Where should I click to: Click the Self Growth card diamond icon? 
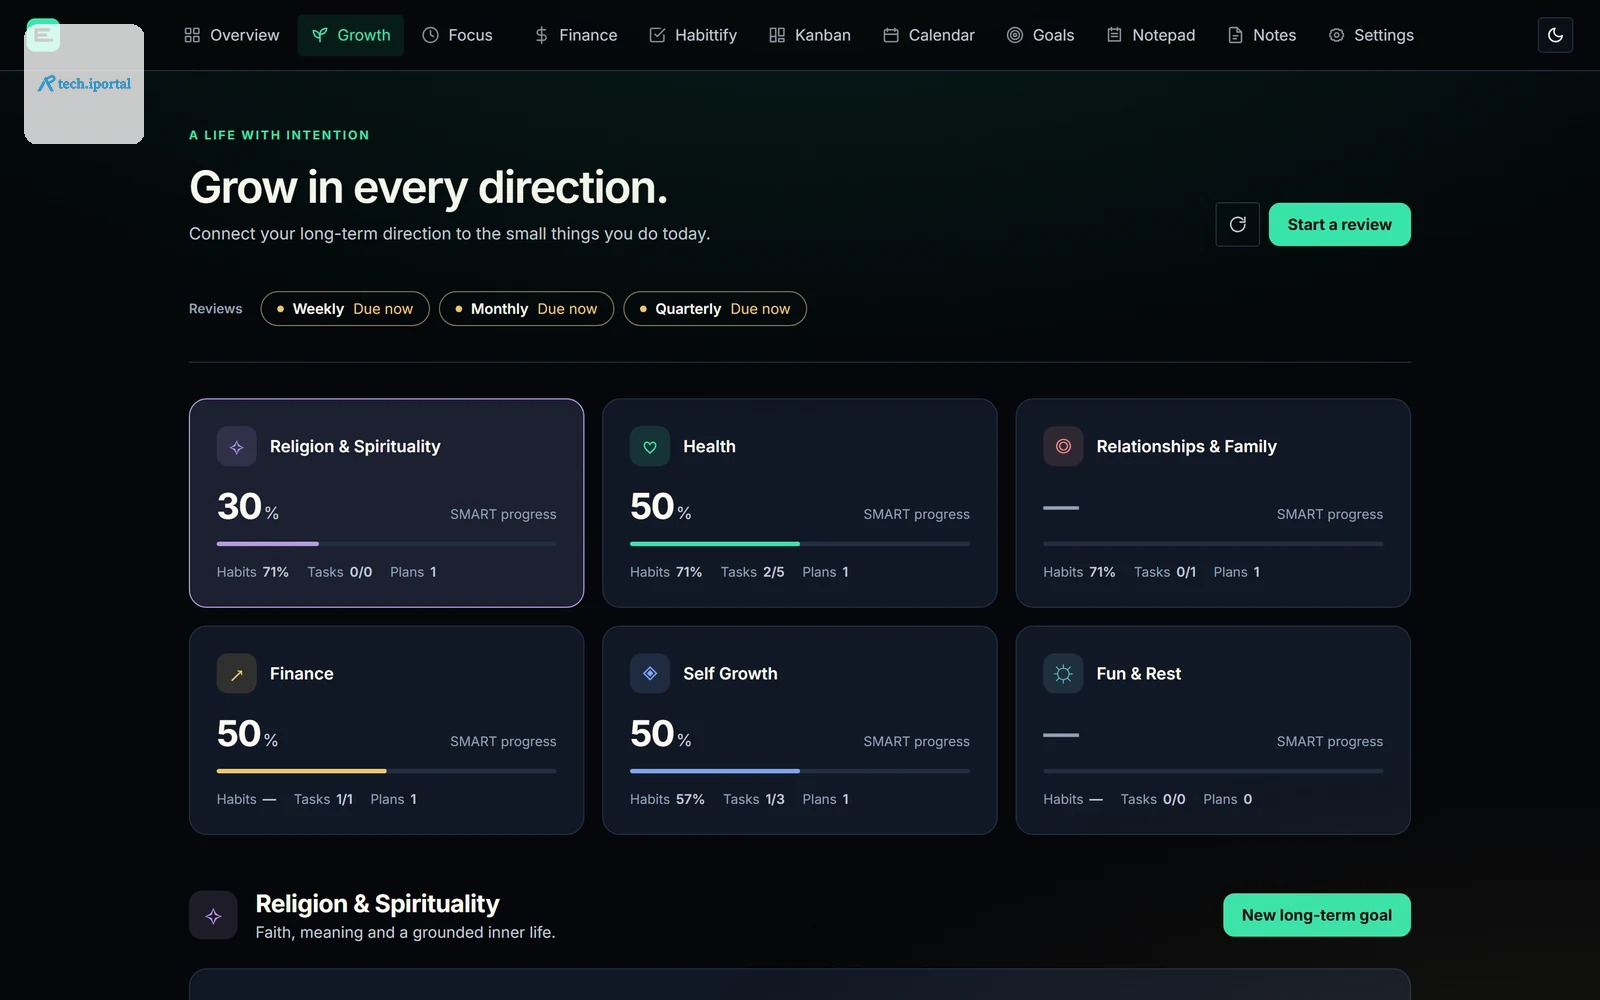(650, 674)
